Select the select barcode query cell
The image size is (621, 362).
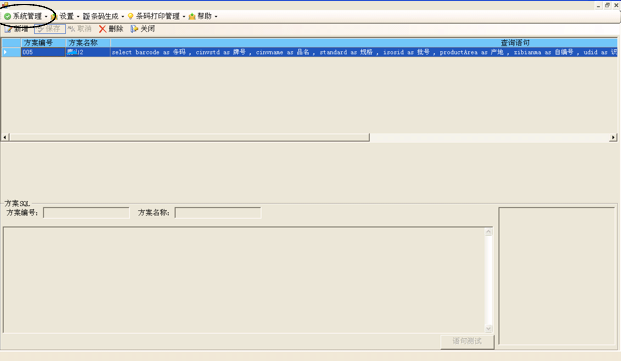[364, 52]
